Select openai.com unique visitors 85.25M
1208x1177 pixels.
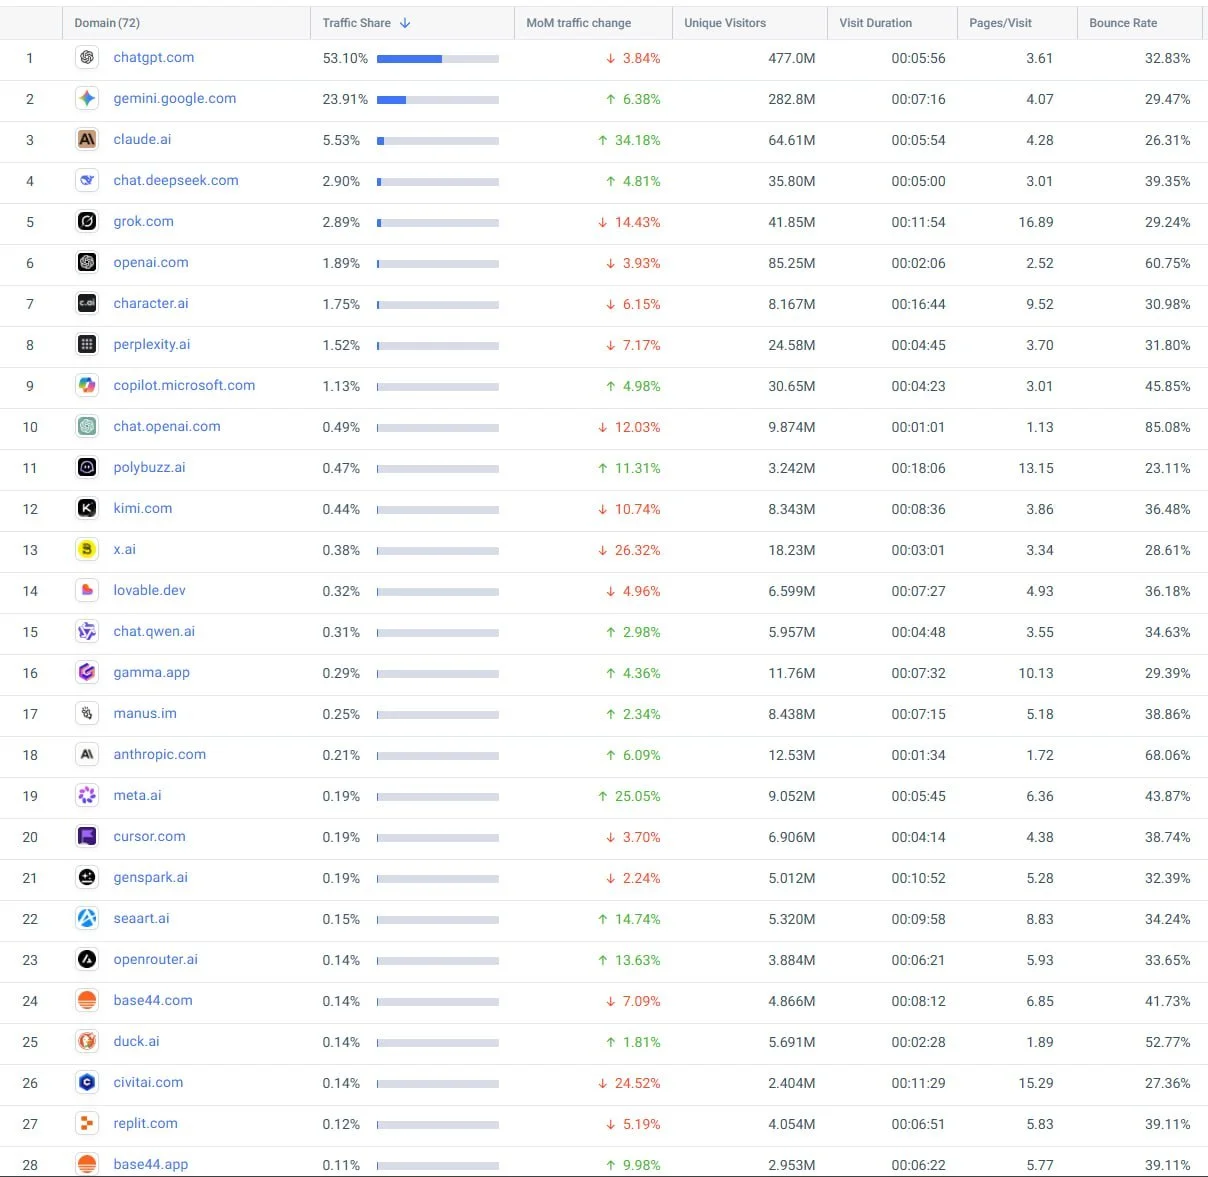[x=792, y=264]
